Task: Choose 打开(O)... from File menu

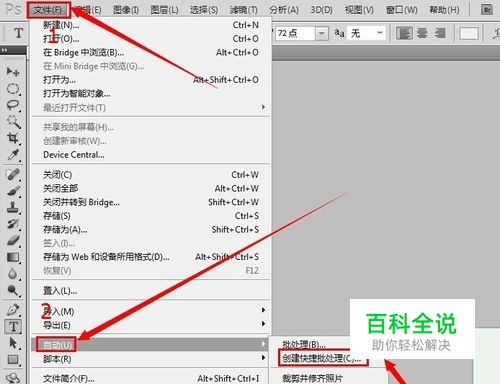Action: [x=151, y=39]
